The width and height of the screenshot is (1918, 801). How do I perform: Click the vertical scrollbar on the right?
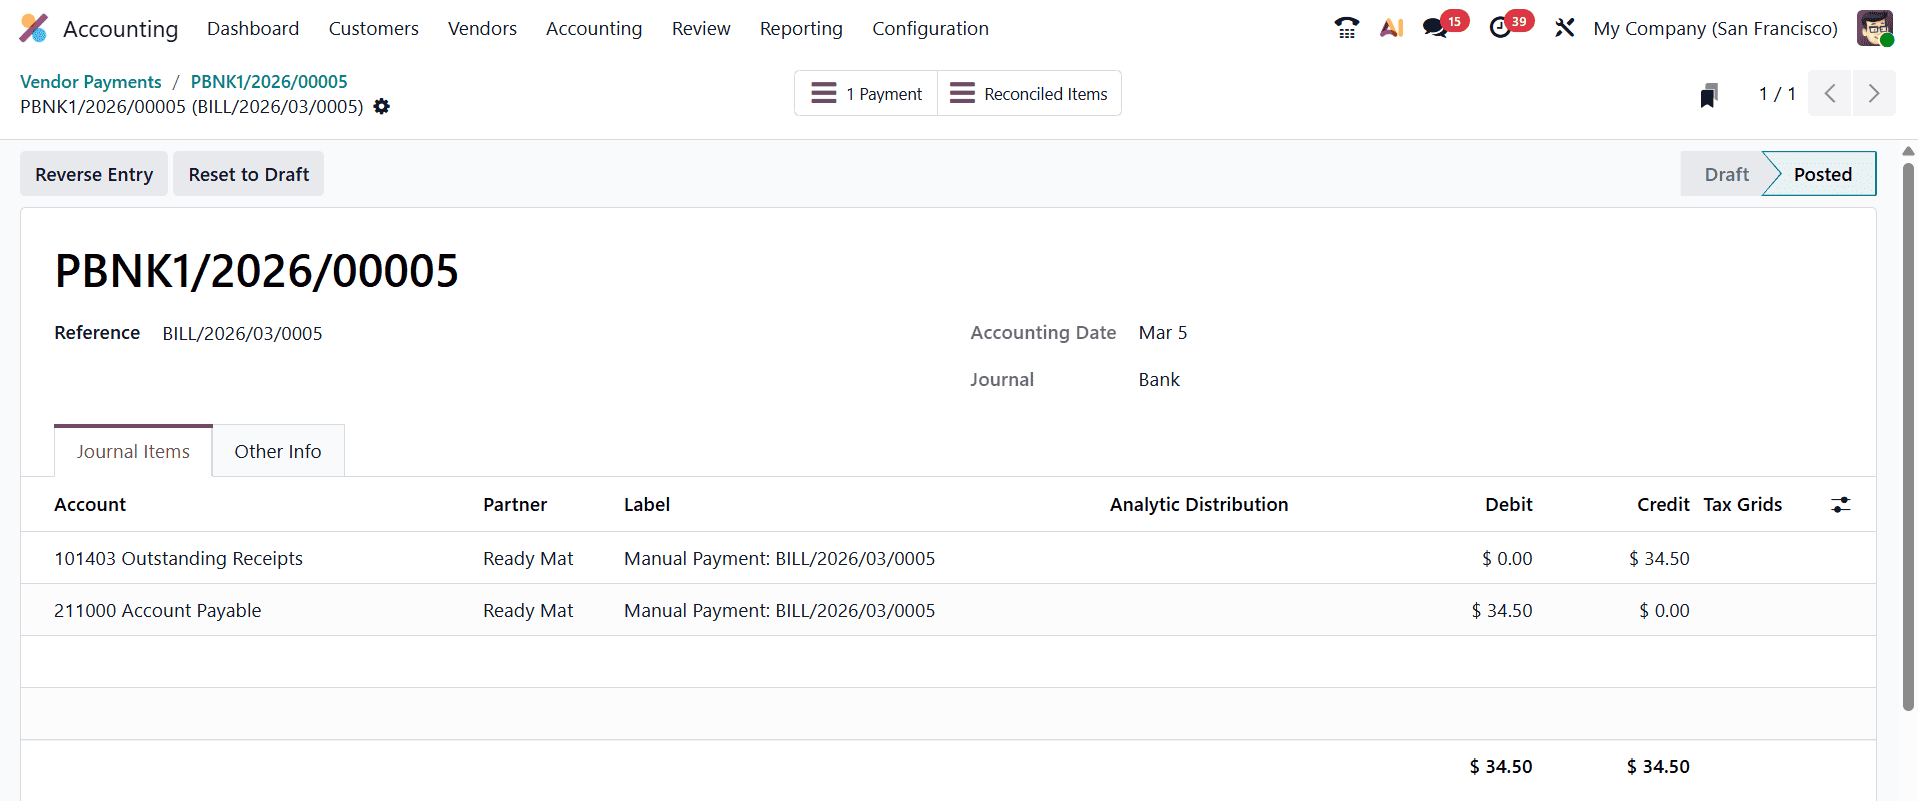point(1908,430)
